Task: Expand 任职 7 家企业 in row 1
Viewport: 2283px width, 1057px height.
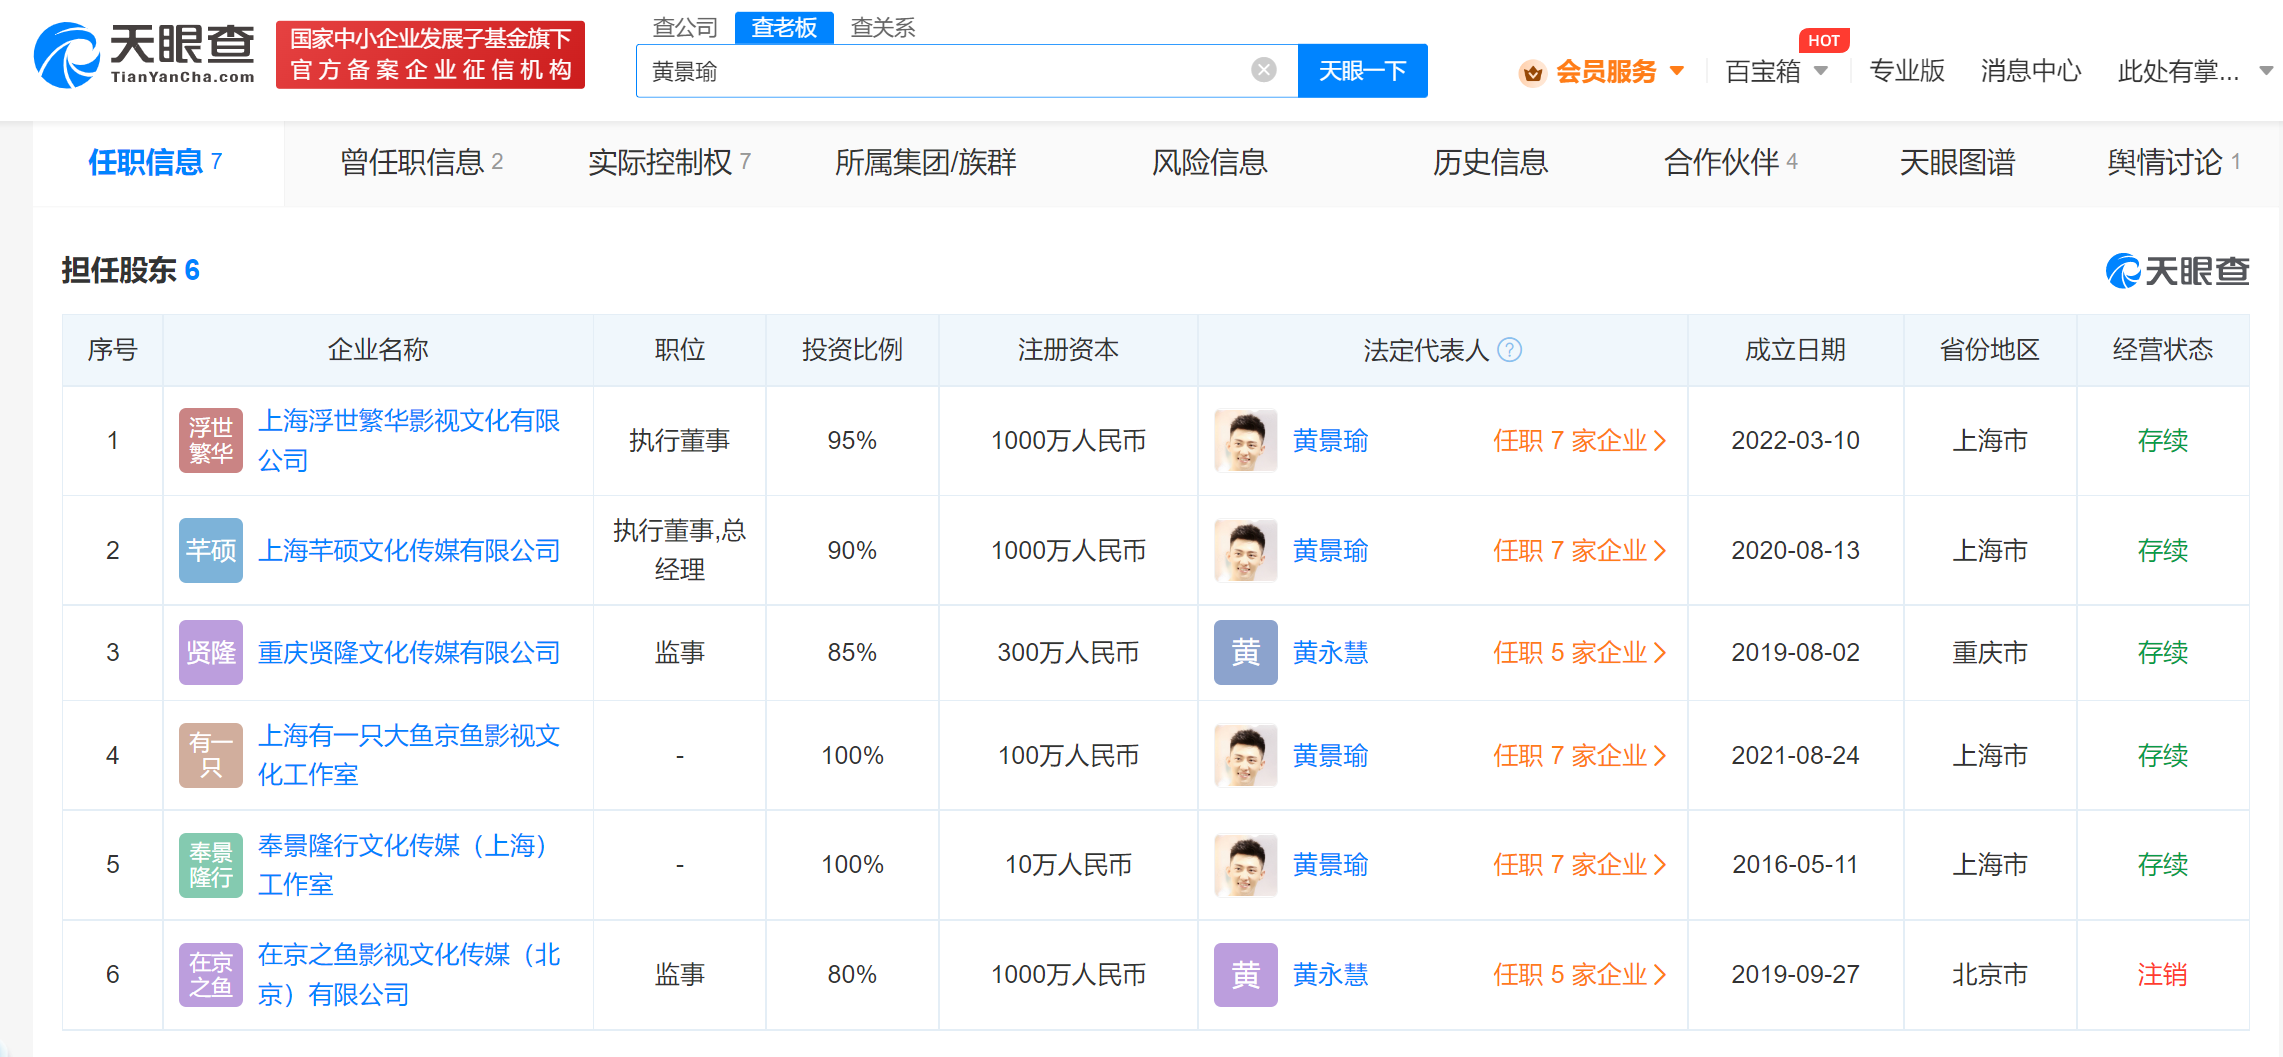Action: click(x=1580, y=440)
